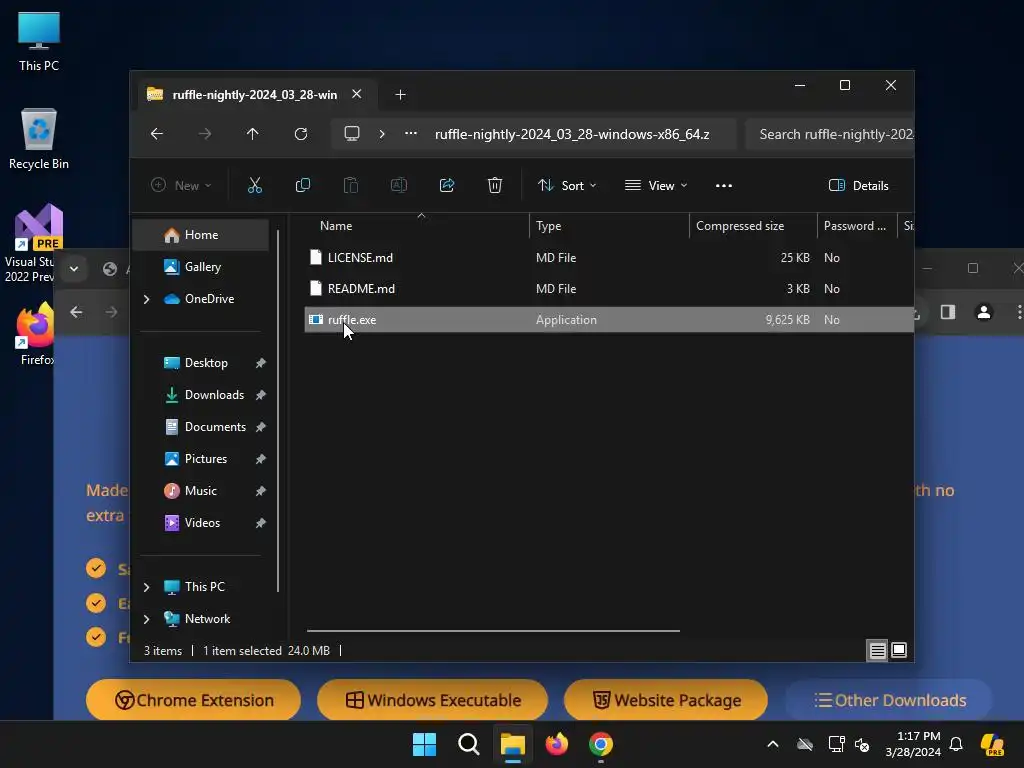Viewport: 1024px width, 768px height.
Task: Open taskbar Search magnifier
Action: point(469,744)
